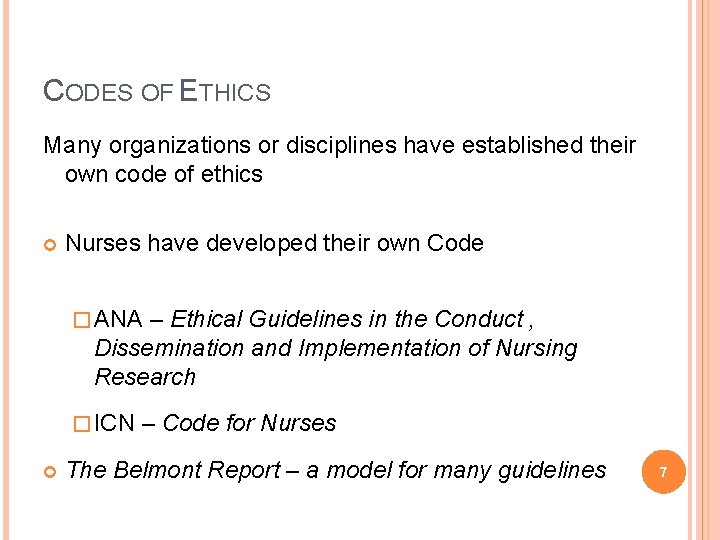Click the large E in Ethics heading
The width and height of the screenshot is (720, 540).
(188, 90)
